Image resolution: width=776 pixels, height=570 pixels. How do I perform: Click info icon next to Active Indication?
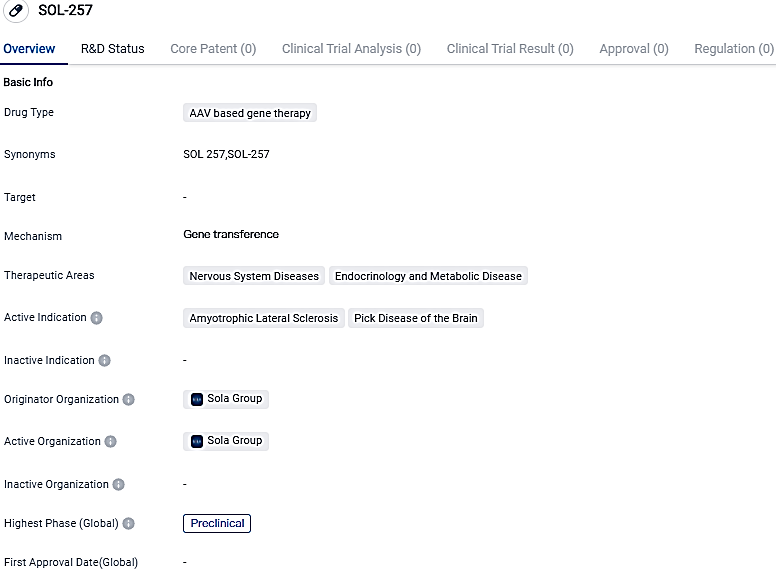click(97, 318)
